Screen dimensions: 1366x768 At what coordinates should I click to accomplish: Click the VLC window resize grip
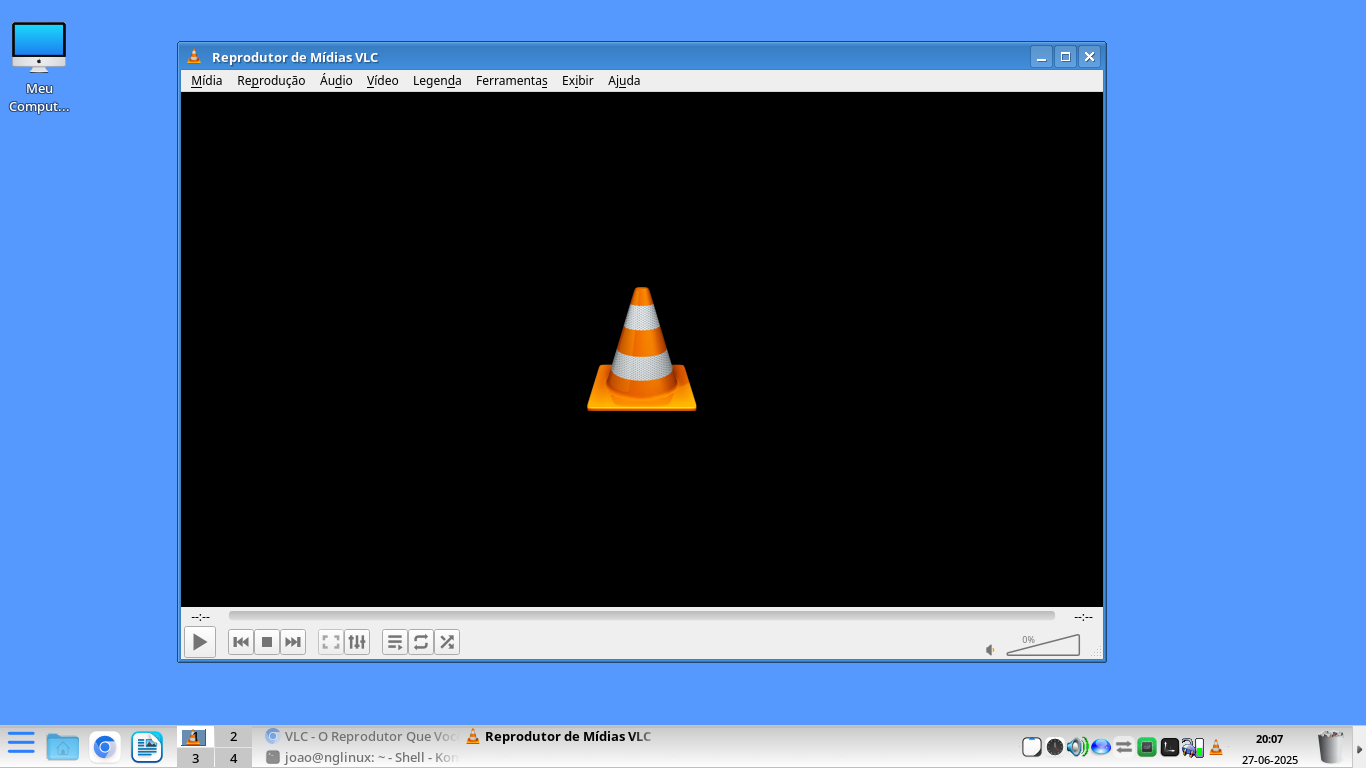1097,653
